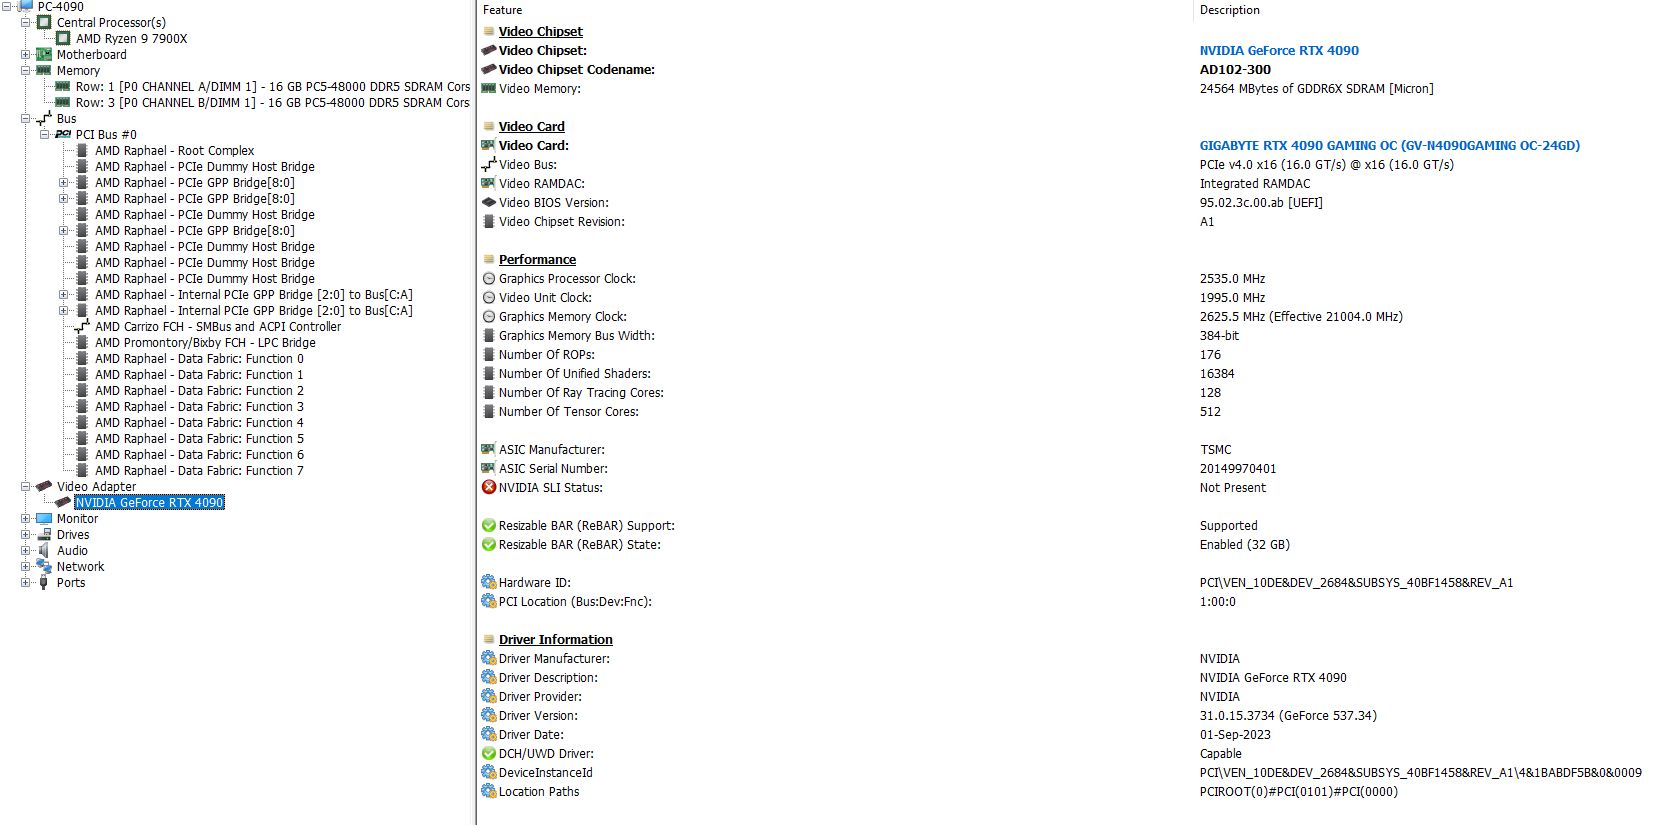Click the ASIC Manufacturer chip icon
The height and width of the screenshot is (825, 1663).
tap(489, 449)
